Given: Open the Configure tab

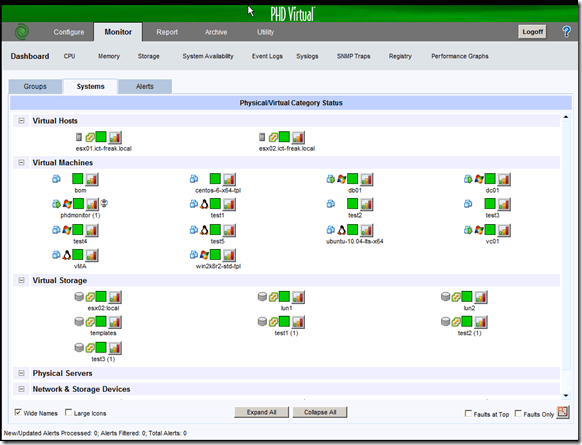Looking at the screenshot, I should (69, 32).
